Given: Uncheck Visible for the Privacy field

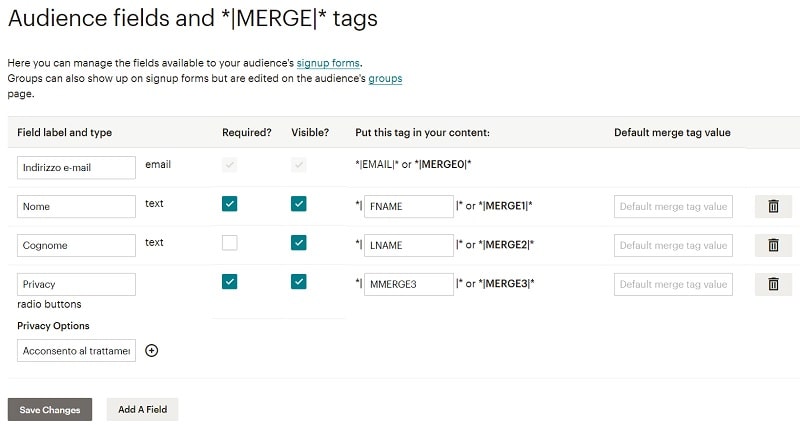Looking at the screenshot, I should pyautogui.click(x=298, y=282).
